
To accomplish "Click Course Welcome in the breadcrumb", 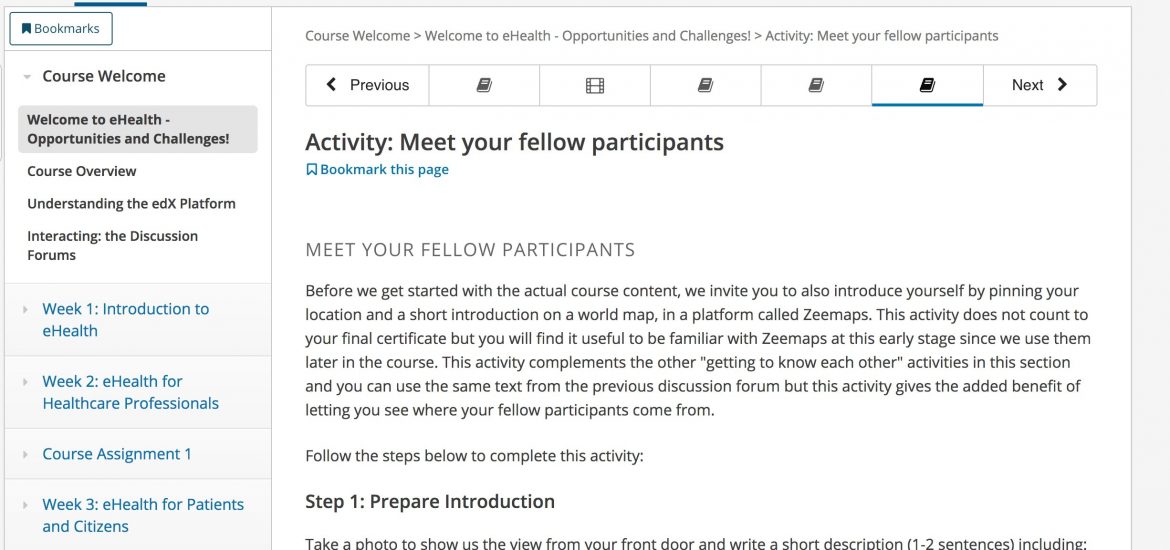I will point(357,36).
